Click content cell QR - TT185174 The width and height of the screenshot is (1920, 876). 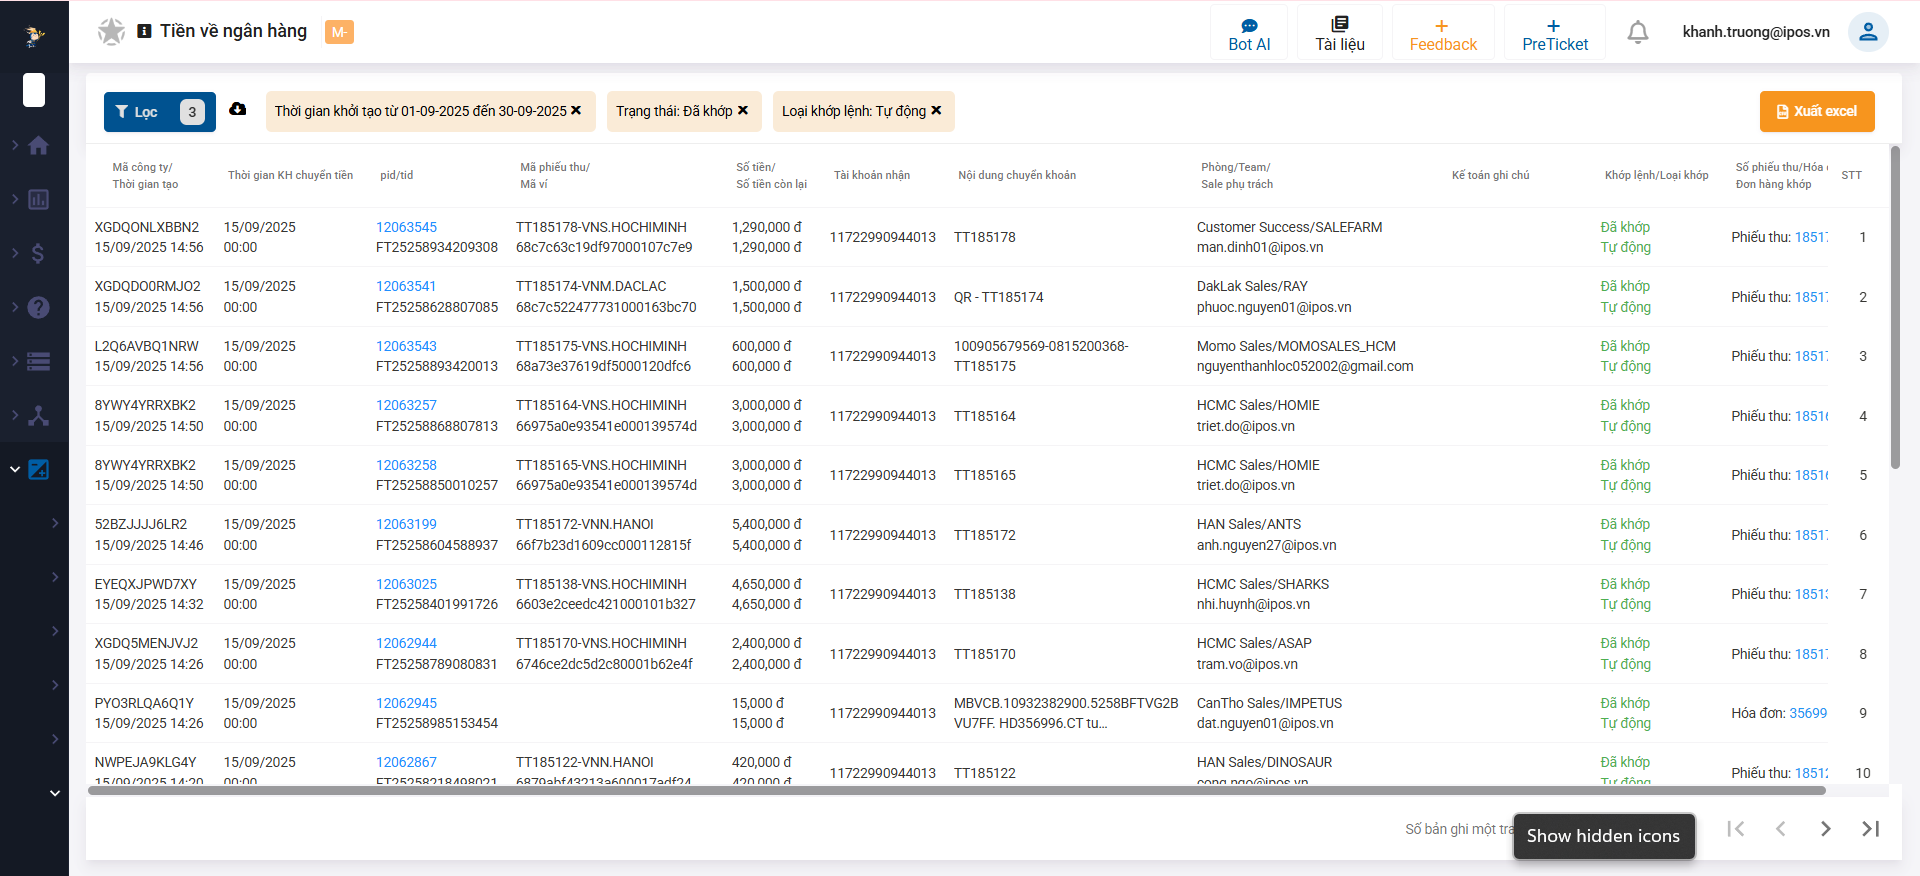pos(998,298)
